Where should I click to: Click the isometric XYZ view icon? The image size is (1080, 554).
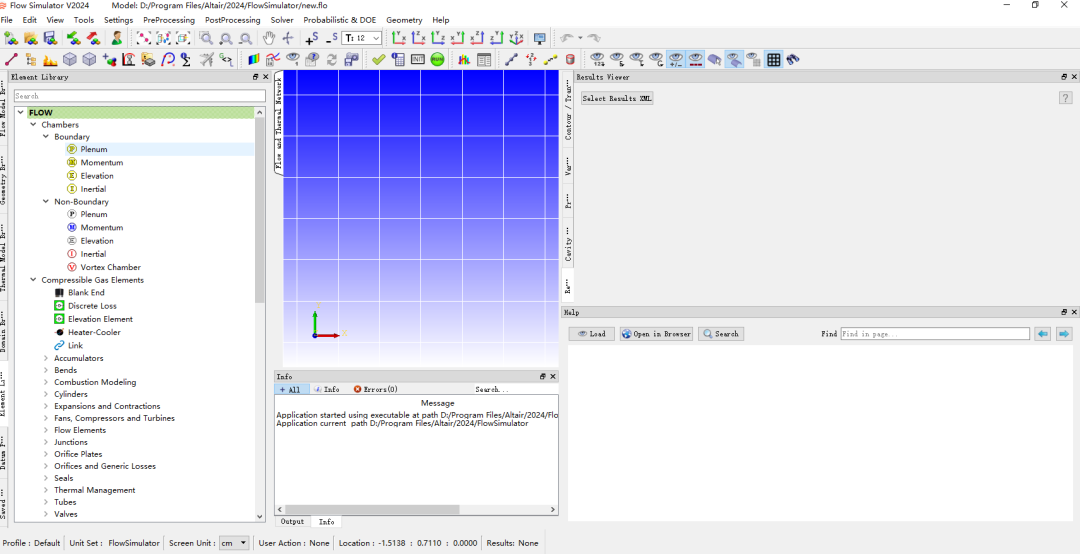(517, 39)
